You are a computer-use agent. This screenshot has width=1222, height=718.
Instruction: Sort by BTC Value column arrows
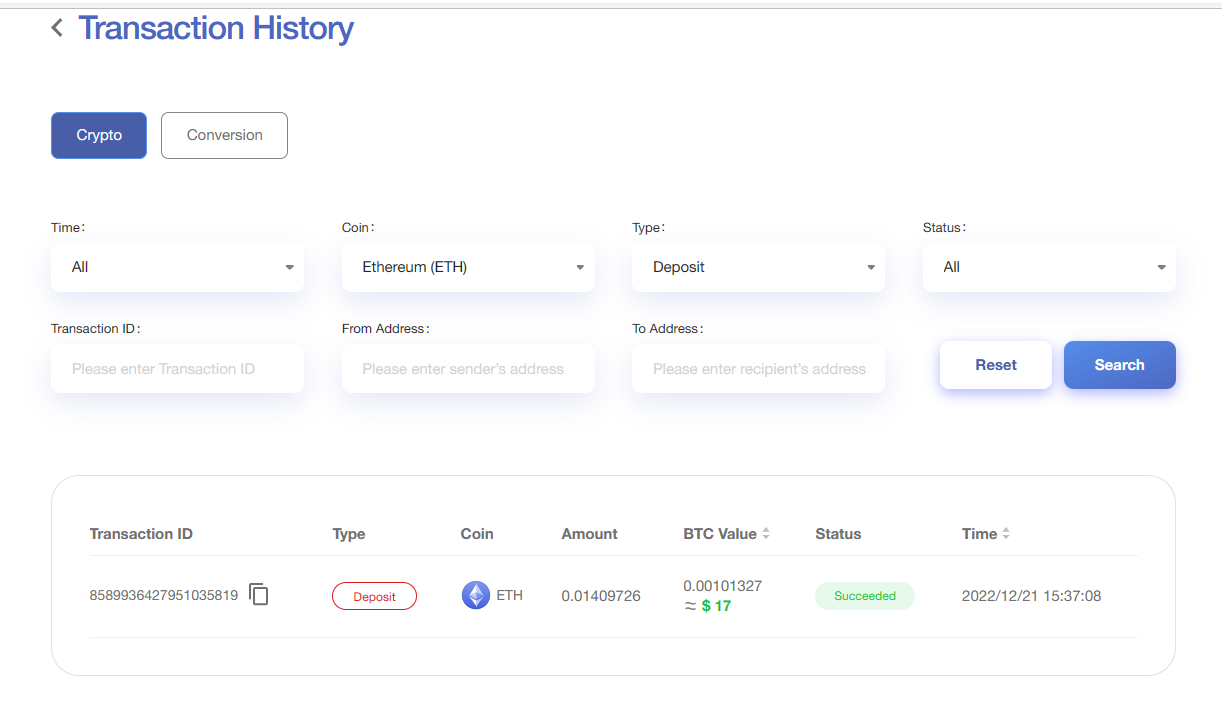(x=766, y=534)
